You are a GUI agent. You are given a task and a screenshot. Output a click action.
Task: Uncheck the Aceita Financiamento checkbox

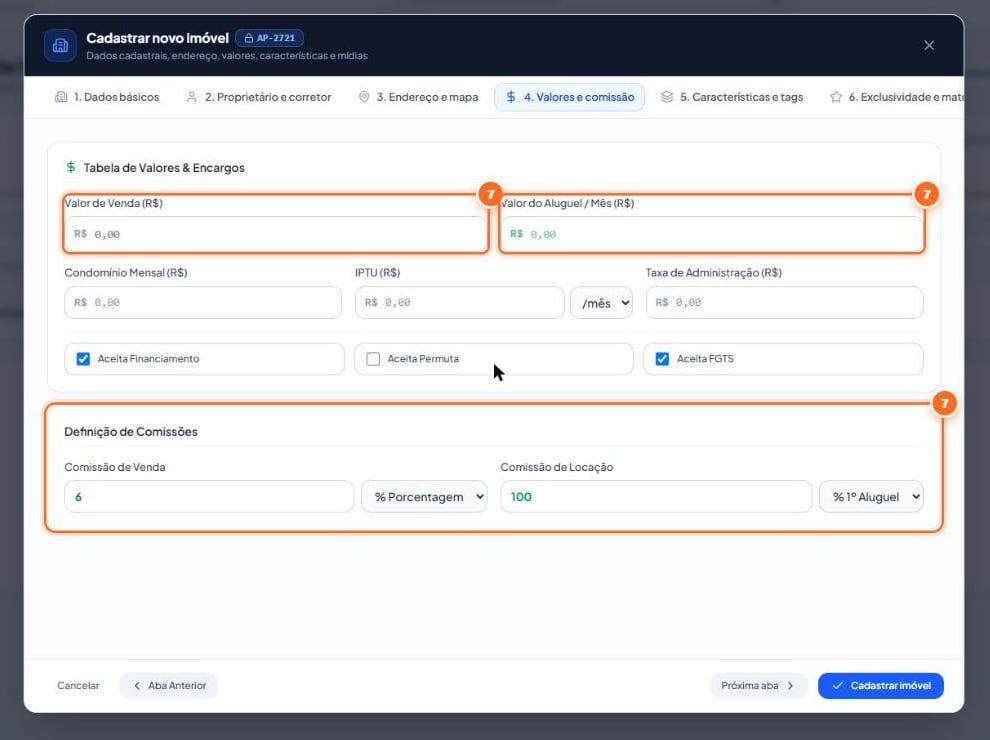(x=83, y=359)
